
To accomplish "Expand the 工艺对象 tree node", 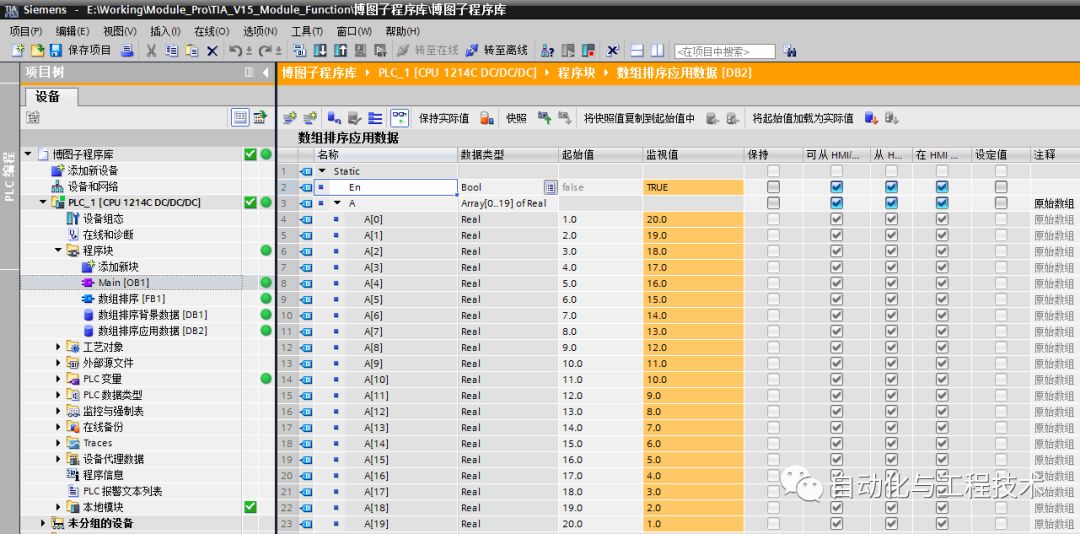I will (x=59, y=347).
